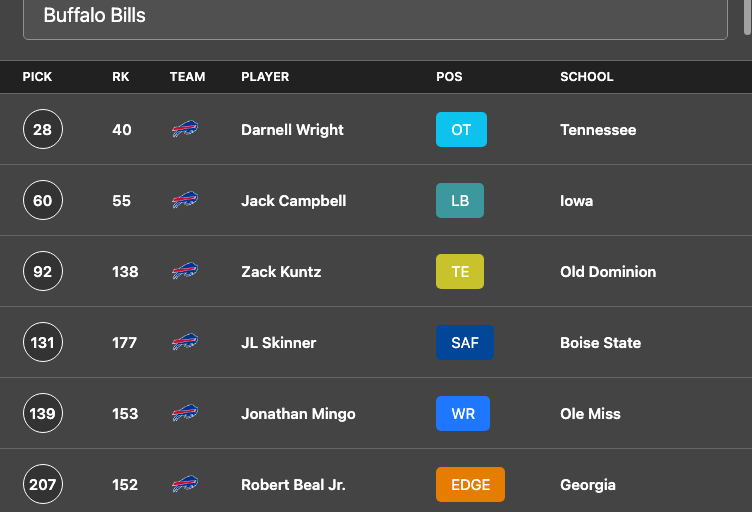Screen dimensions: 752x512
Task: Click the yellow TE position badge
Action: tap(460, 271)
